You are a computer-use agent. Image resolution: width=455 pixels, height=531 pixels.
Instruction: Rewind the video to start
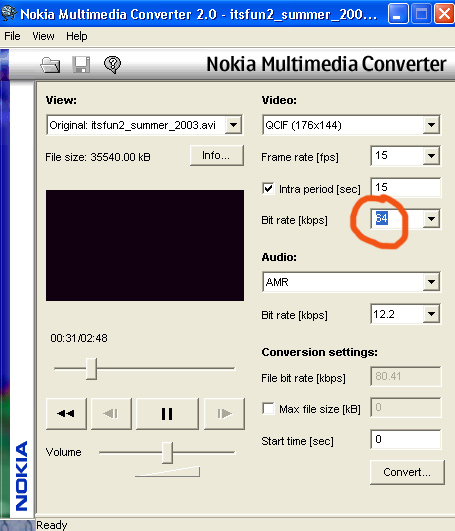click(66, 413)
